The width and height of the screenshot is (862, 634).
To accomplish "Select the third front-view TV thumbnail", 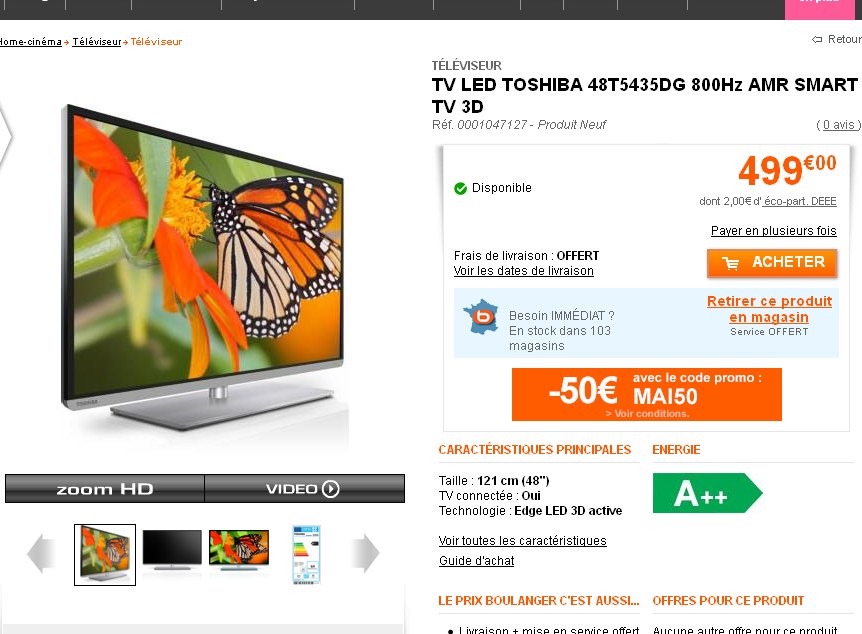I will click(239, 550).
